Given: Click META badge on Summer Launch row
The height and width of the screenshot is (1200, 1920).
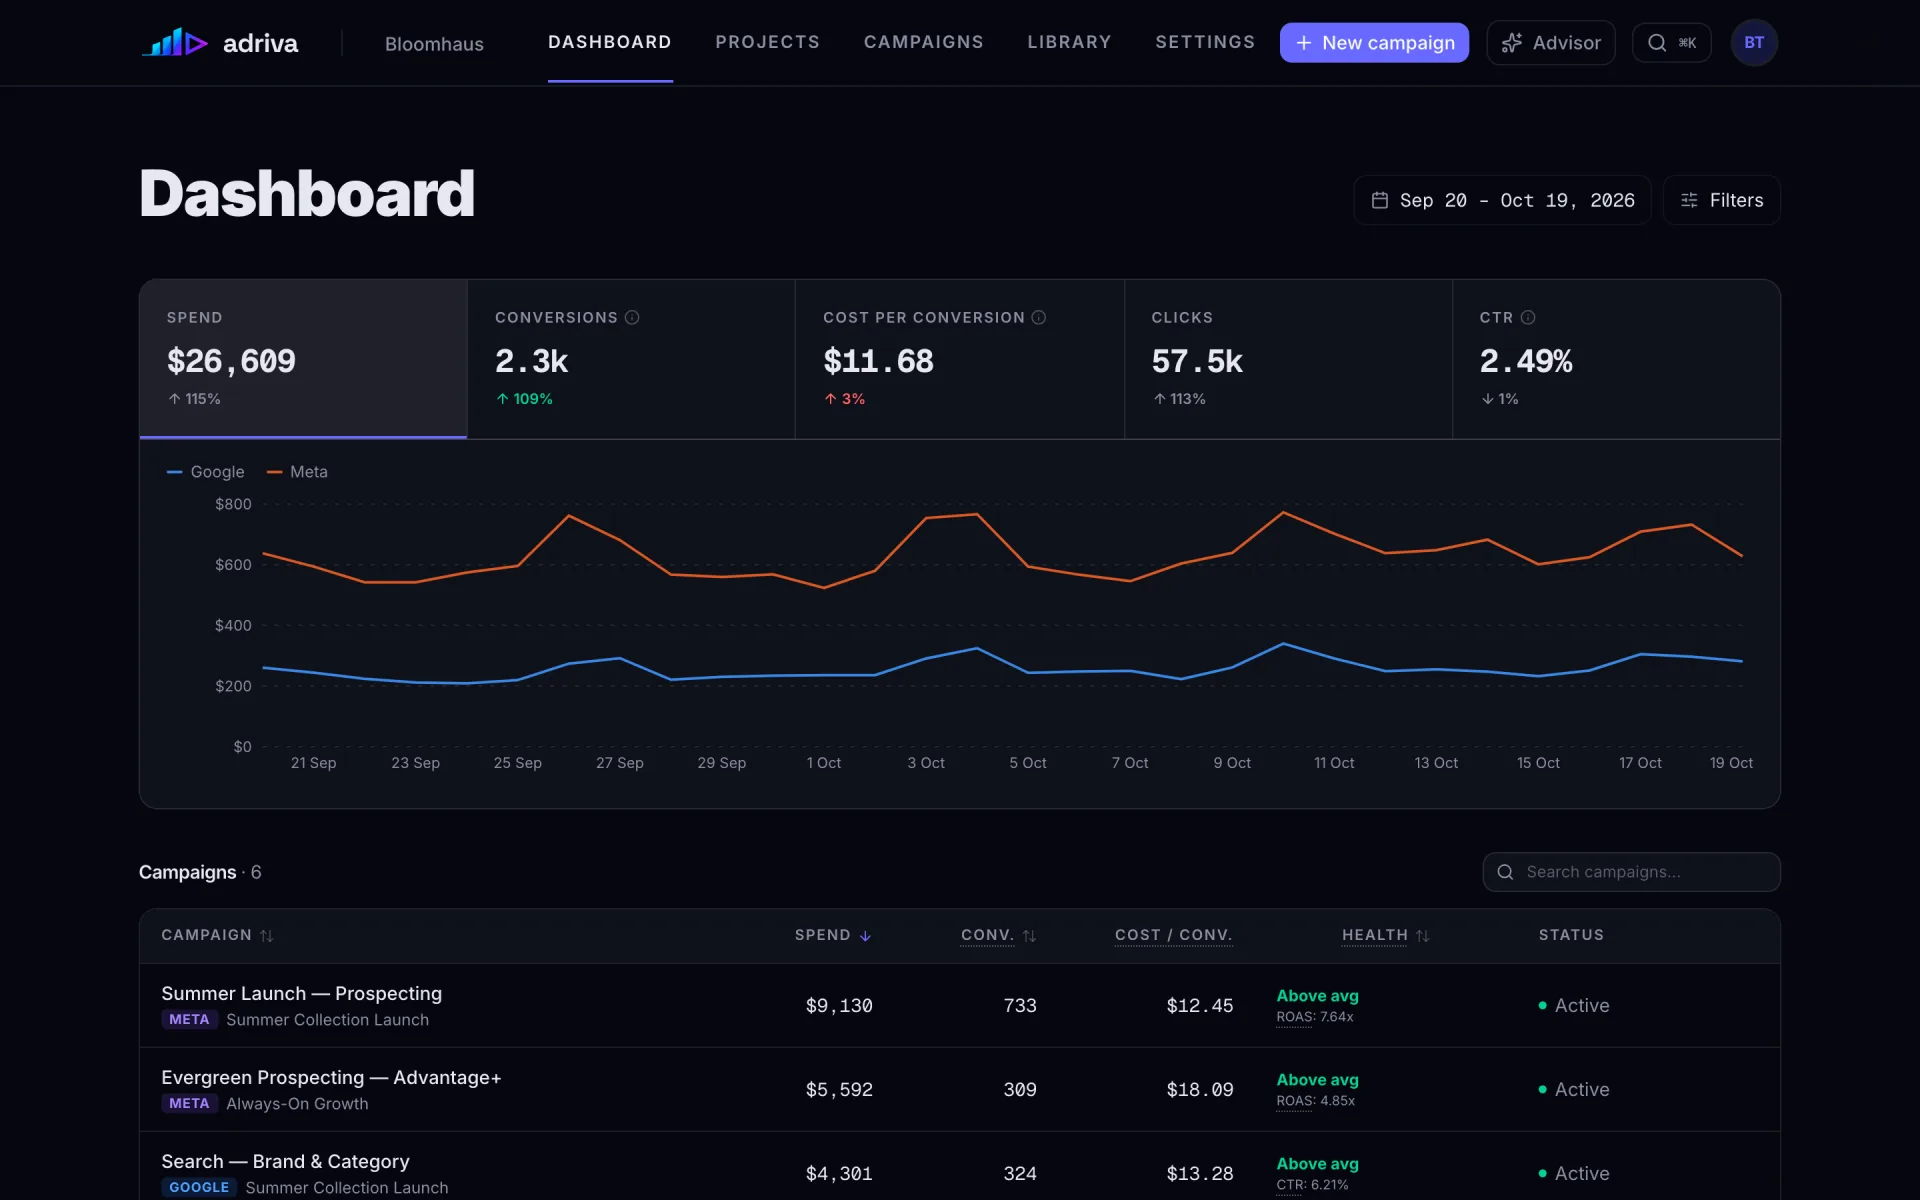Looking at the screenshot, I should [189, 1019].
